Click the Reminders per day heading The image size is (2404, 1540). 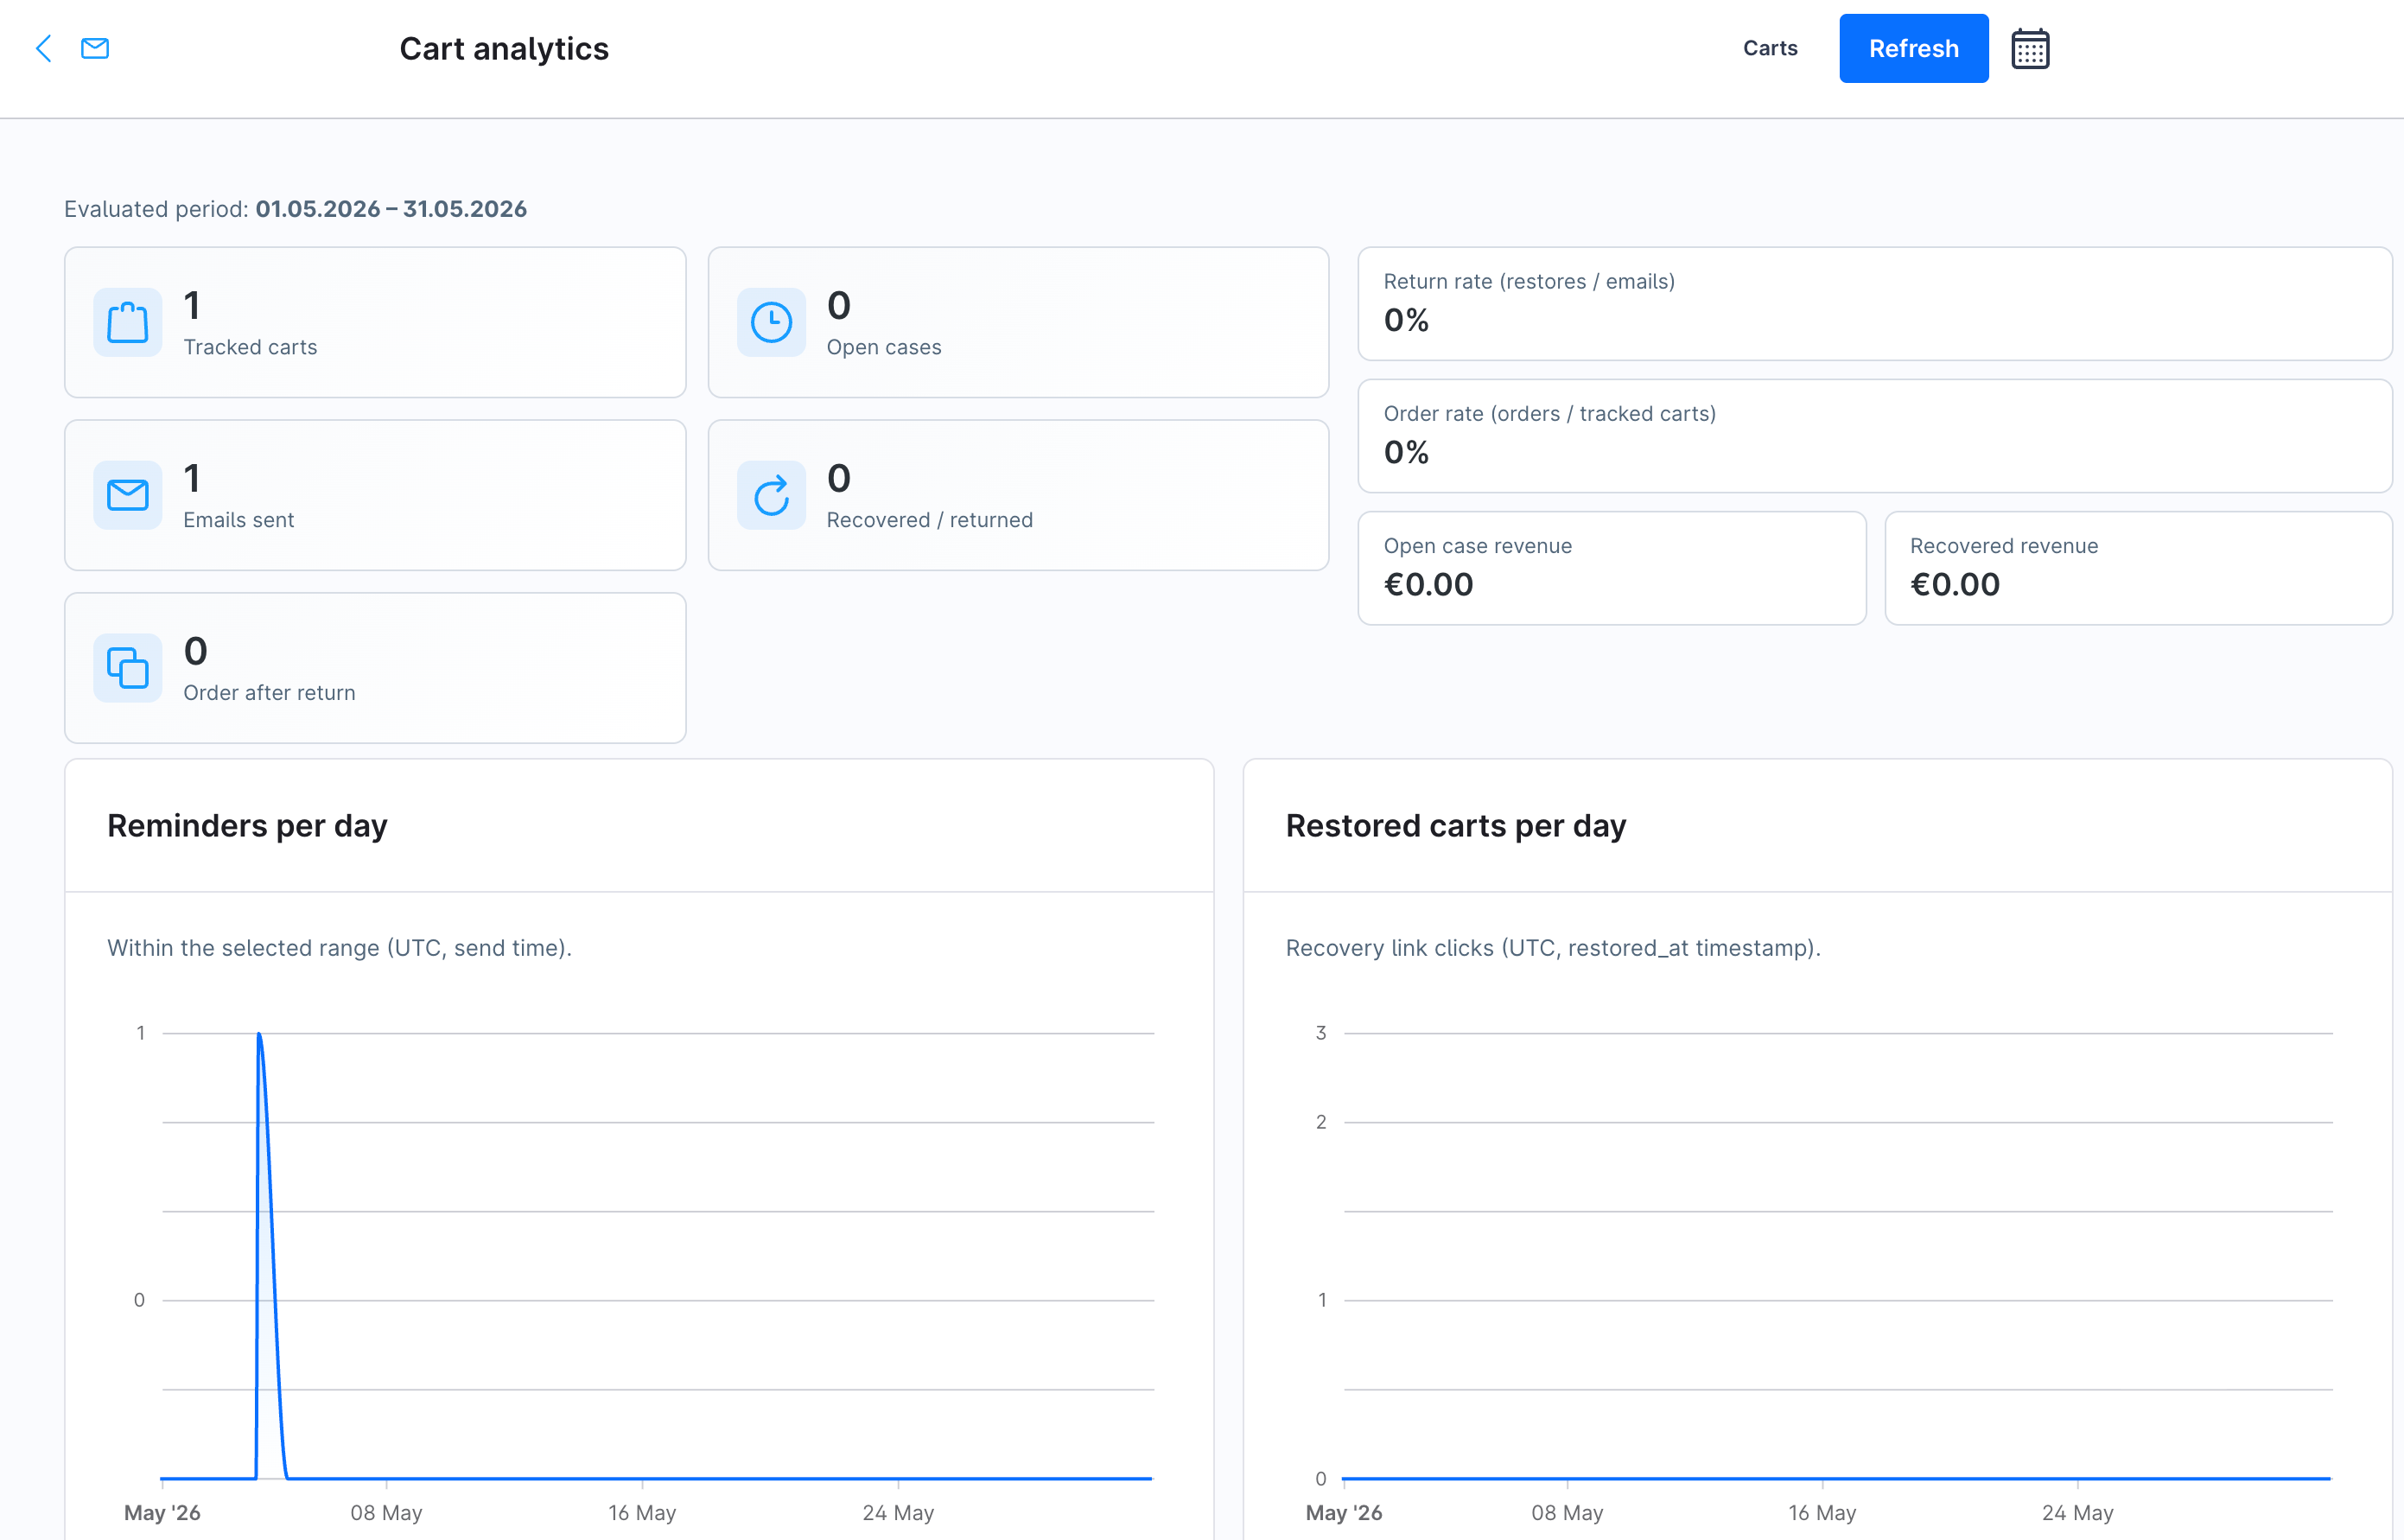(247, 826)
